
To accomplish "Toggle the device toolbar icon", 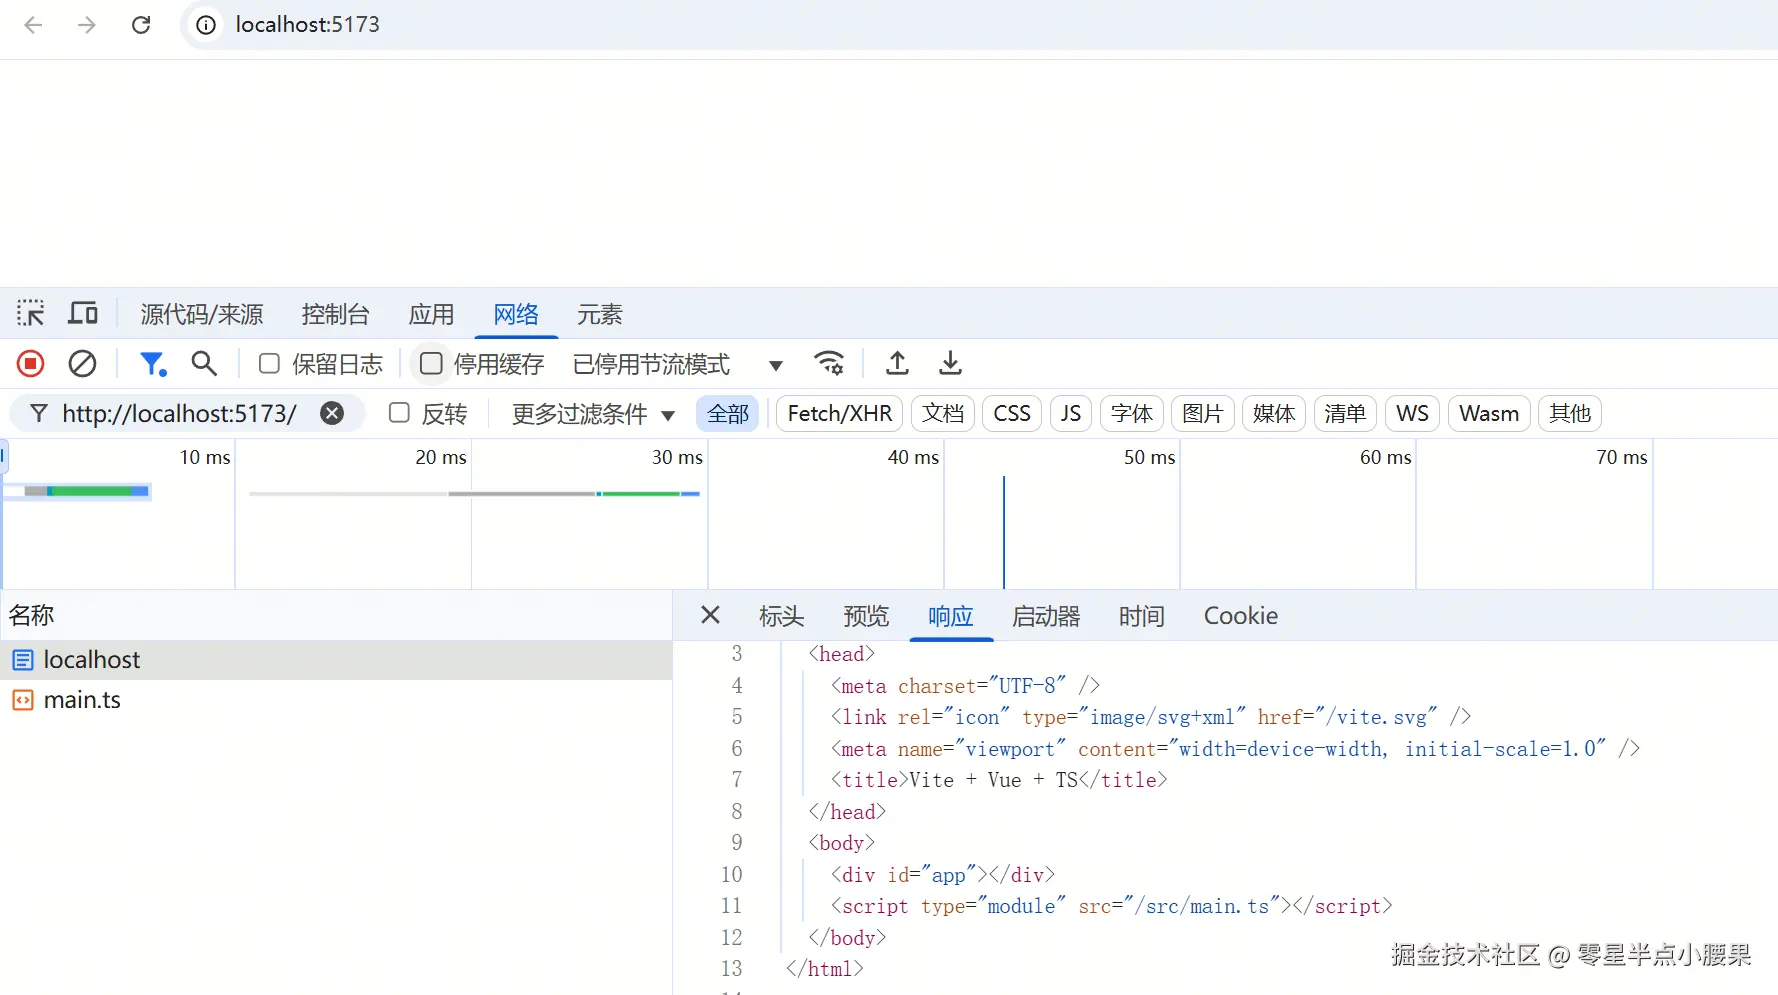I will pyautogui.click(x=83, y=314).
